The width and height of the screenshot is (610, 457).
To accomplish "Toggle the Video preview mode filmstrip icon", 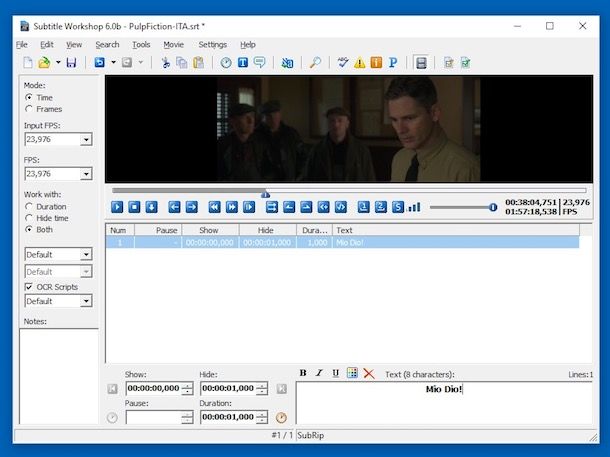I will [421, 63].
